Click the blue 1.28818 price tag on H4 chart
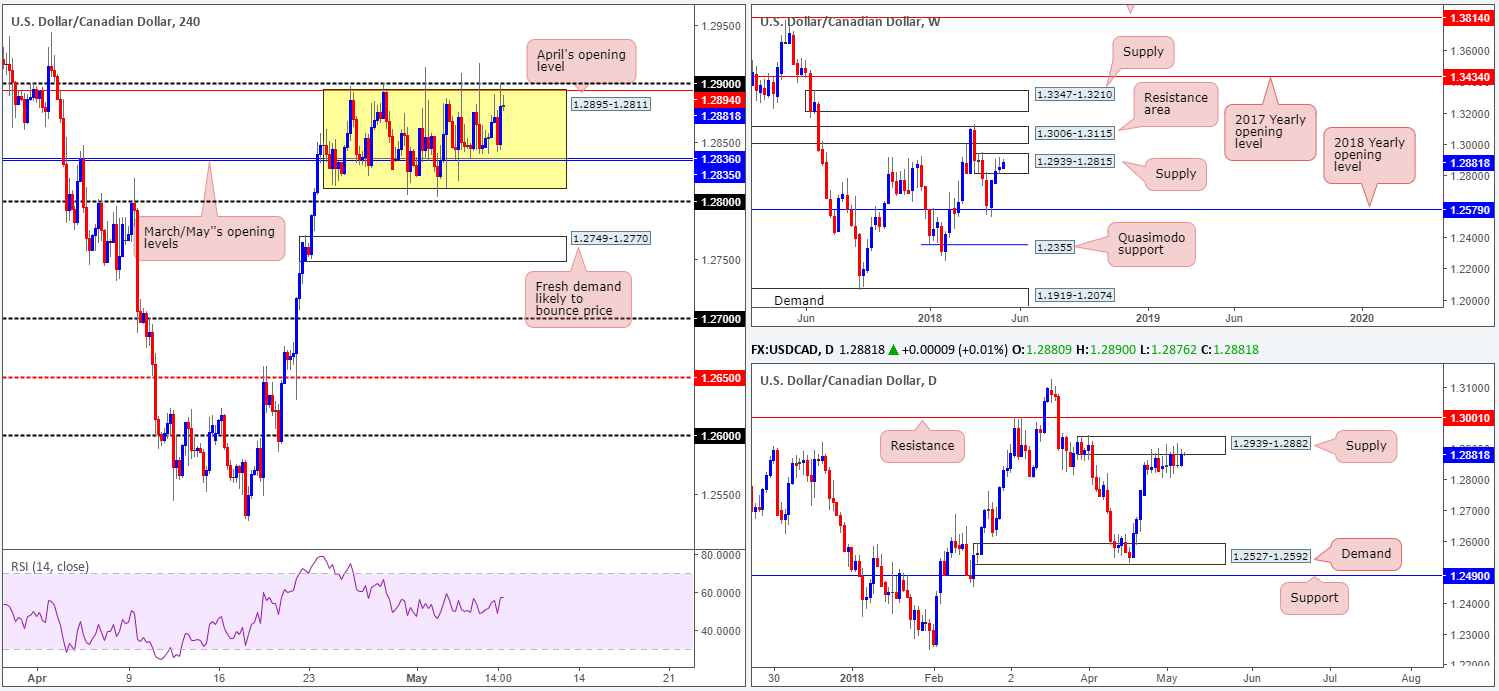This screenshot has width=1499, height=691. (x=719, y=116)
